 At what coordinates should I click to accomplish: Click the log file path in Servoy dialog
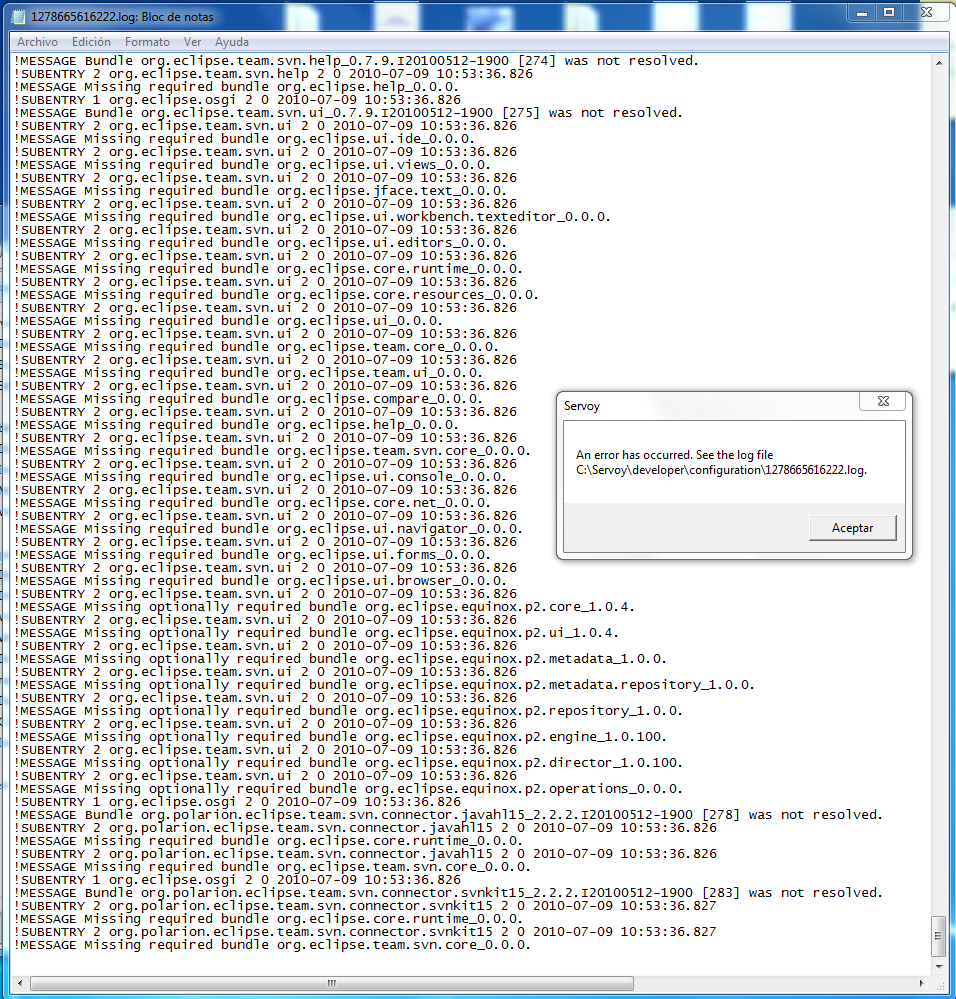coord(722,470)
